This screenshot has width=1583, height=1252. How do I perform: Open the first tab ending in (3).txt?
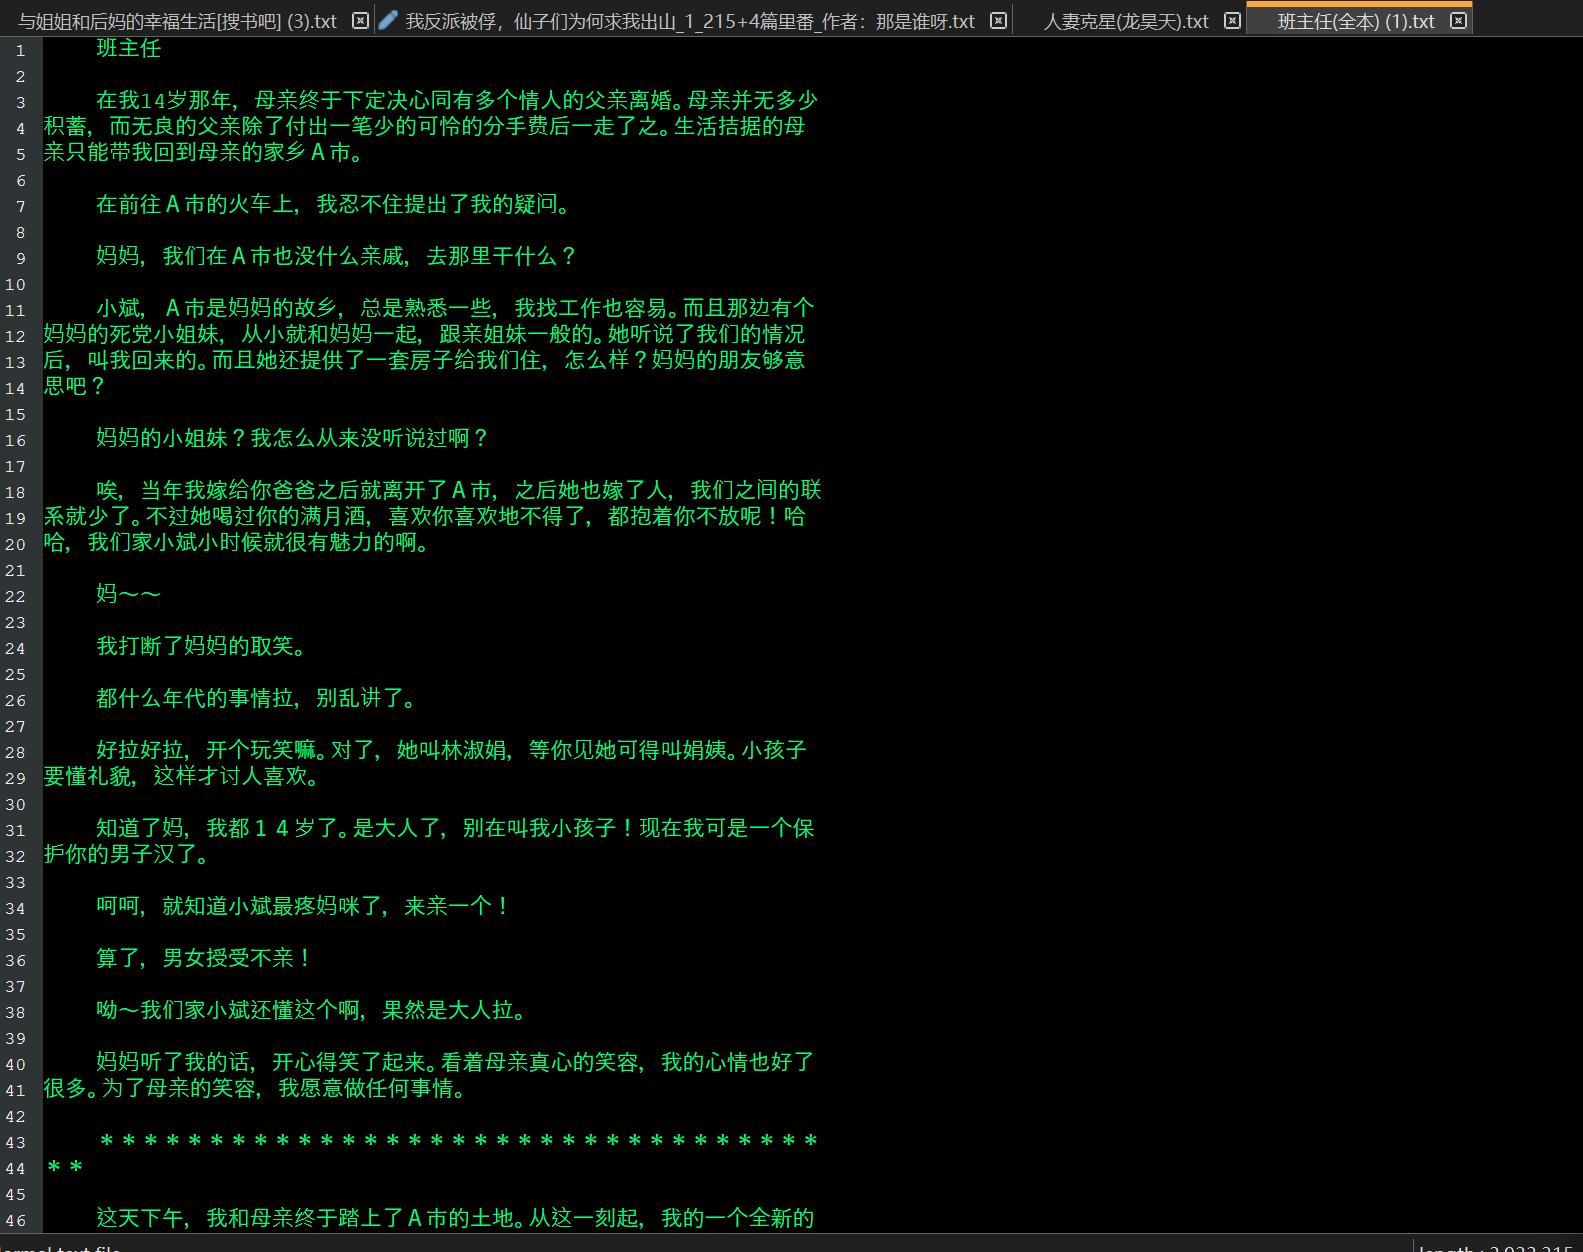(x=177, y=22)
